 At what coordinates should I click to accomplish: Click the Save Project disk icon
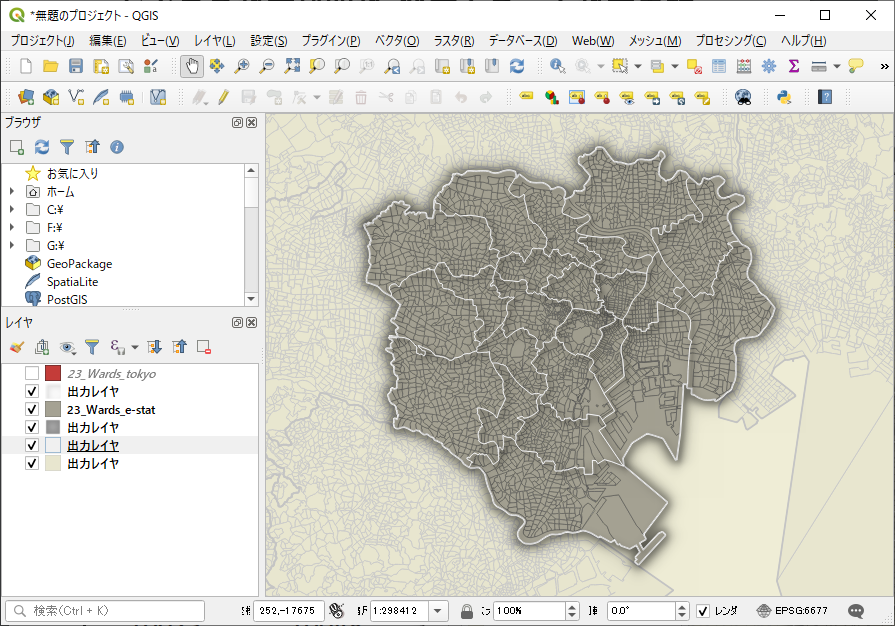coord(76,66)
